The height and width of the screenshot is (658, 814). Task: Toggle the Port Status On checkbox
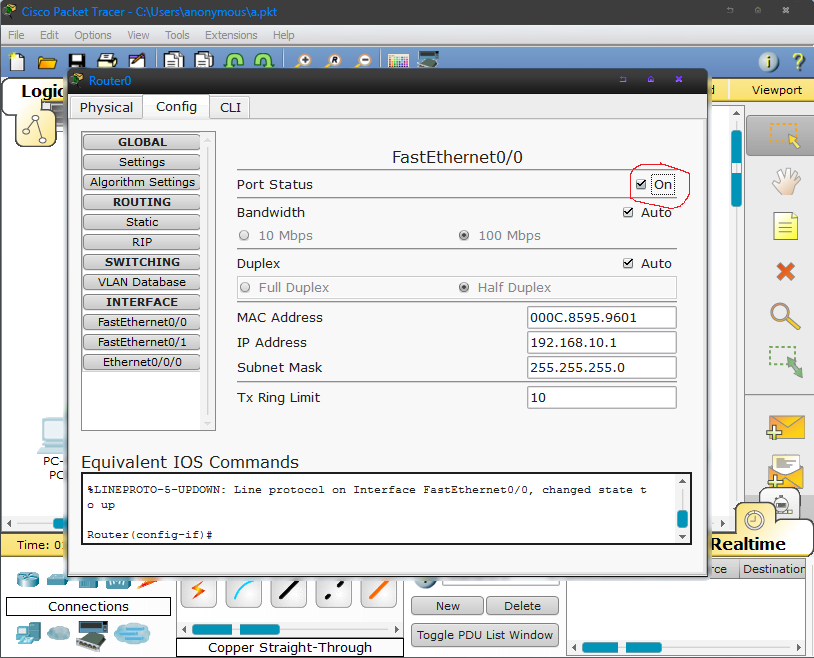pos(641,184)
